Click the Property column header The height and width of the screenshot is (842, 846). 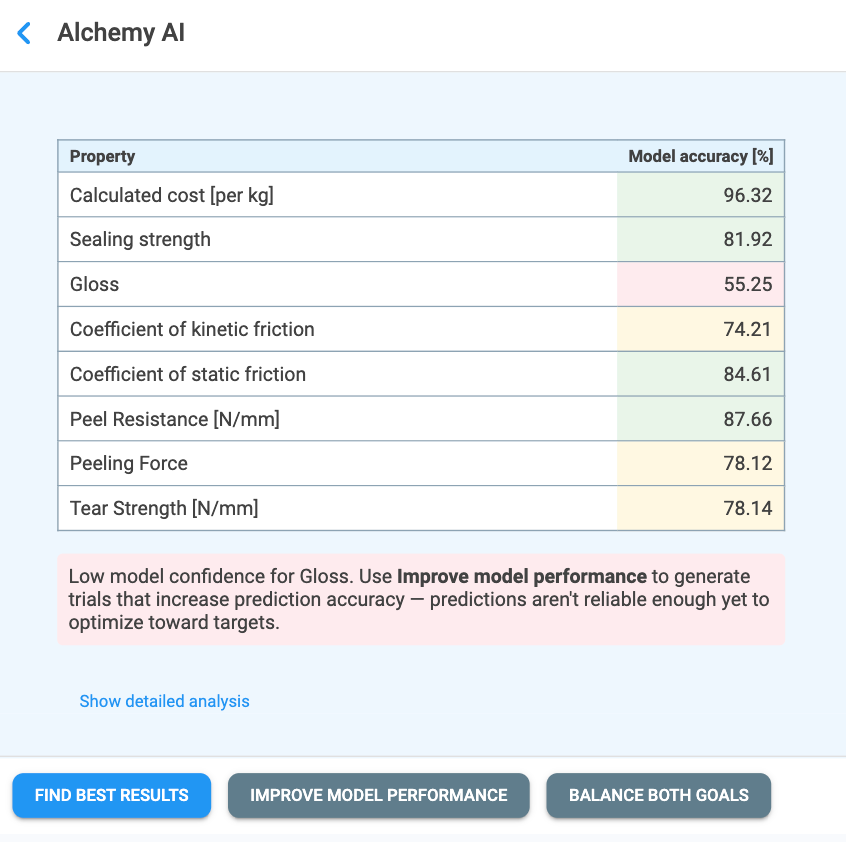pos(103,156)
